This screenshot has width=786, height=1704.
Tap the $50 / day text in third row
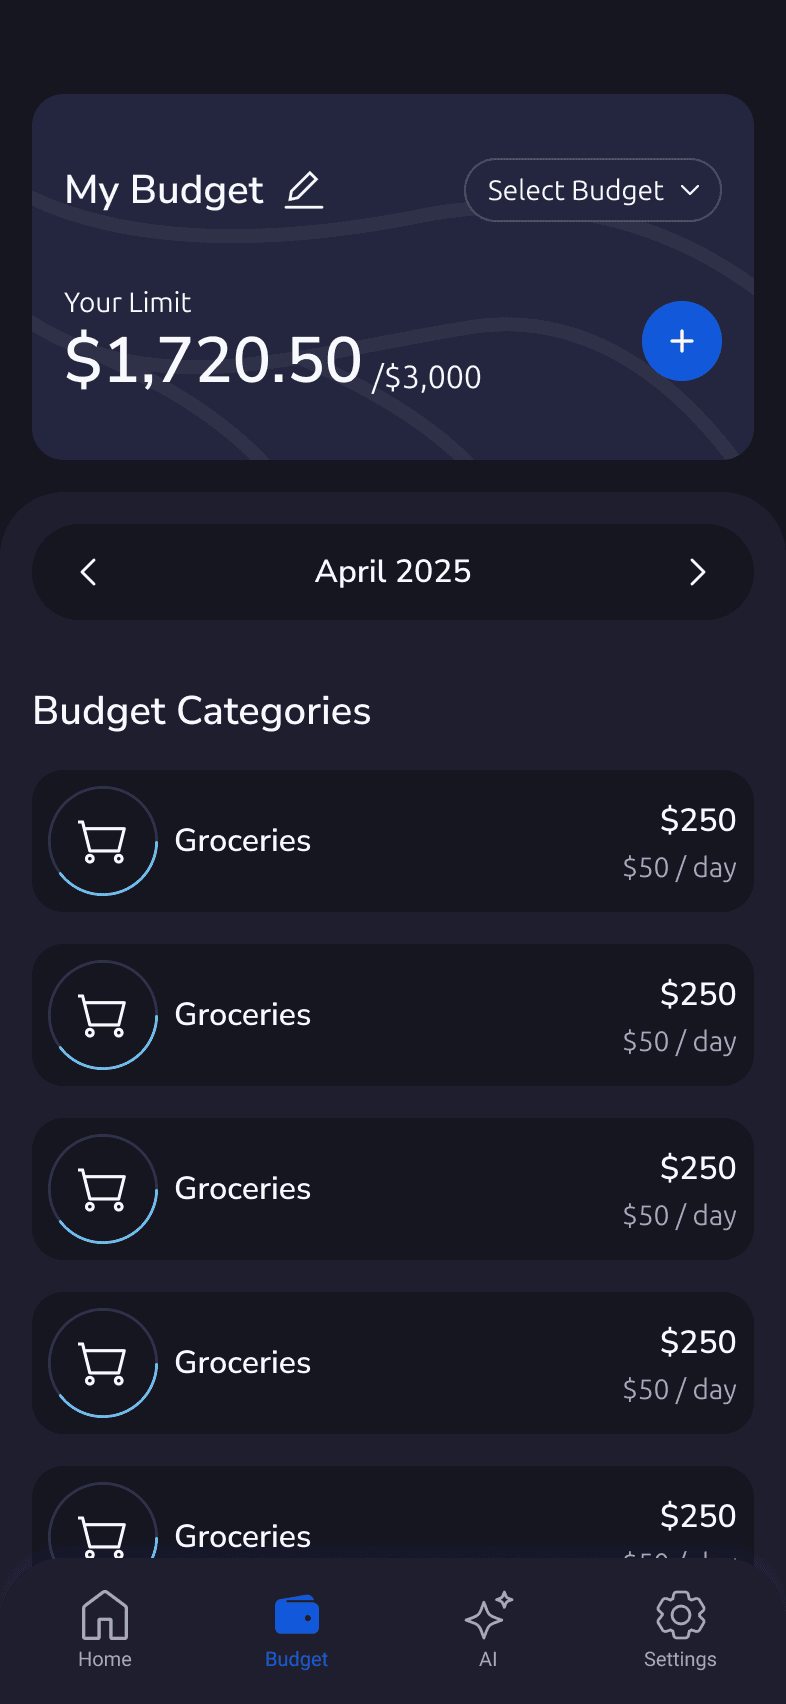tap(679, 1216)
